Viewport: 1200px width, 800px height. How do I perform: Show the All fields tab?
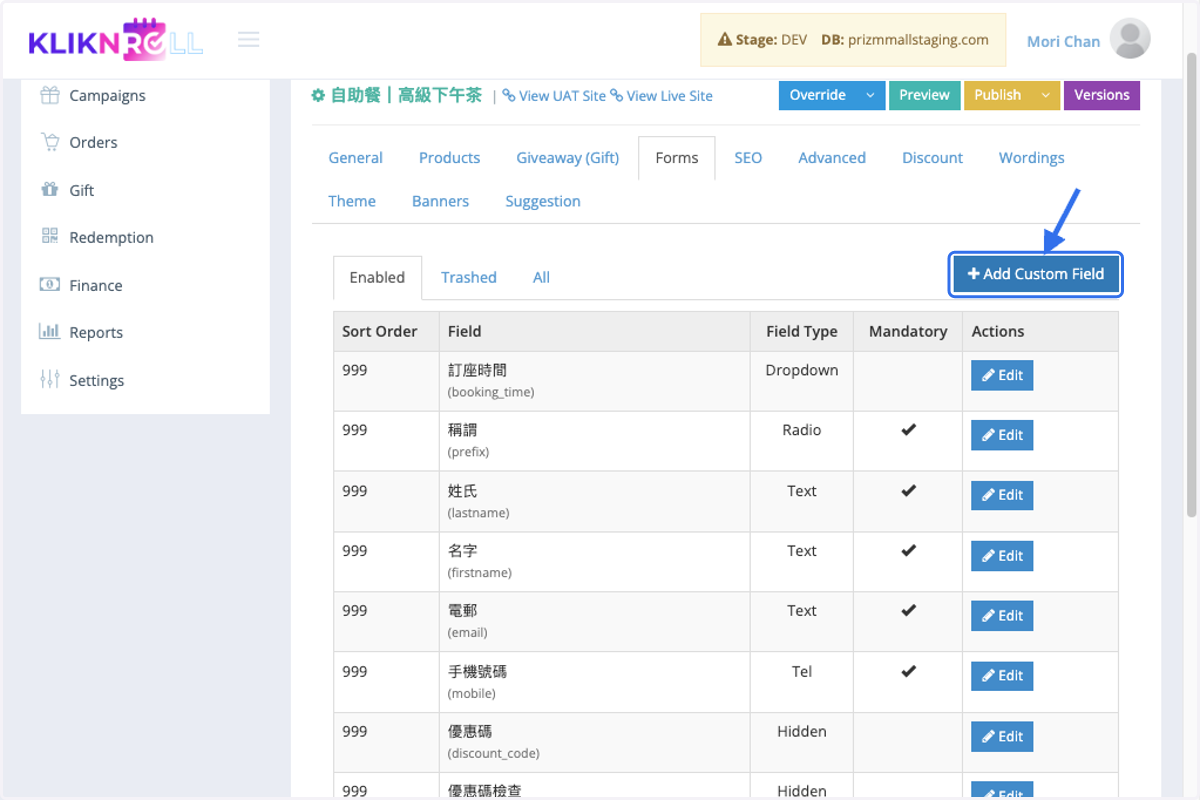point(541,278)
